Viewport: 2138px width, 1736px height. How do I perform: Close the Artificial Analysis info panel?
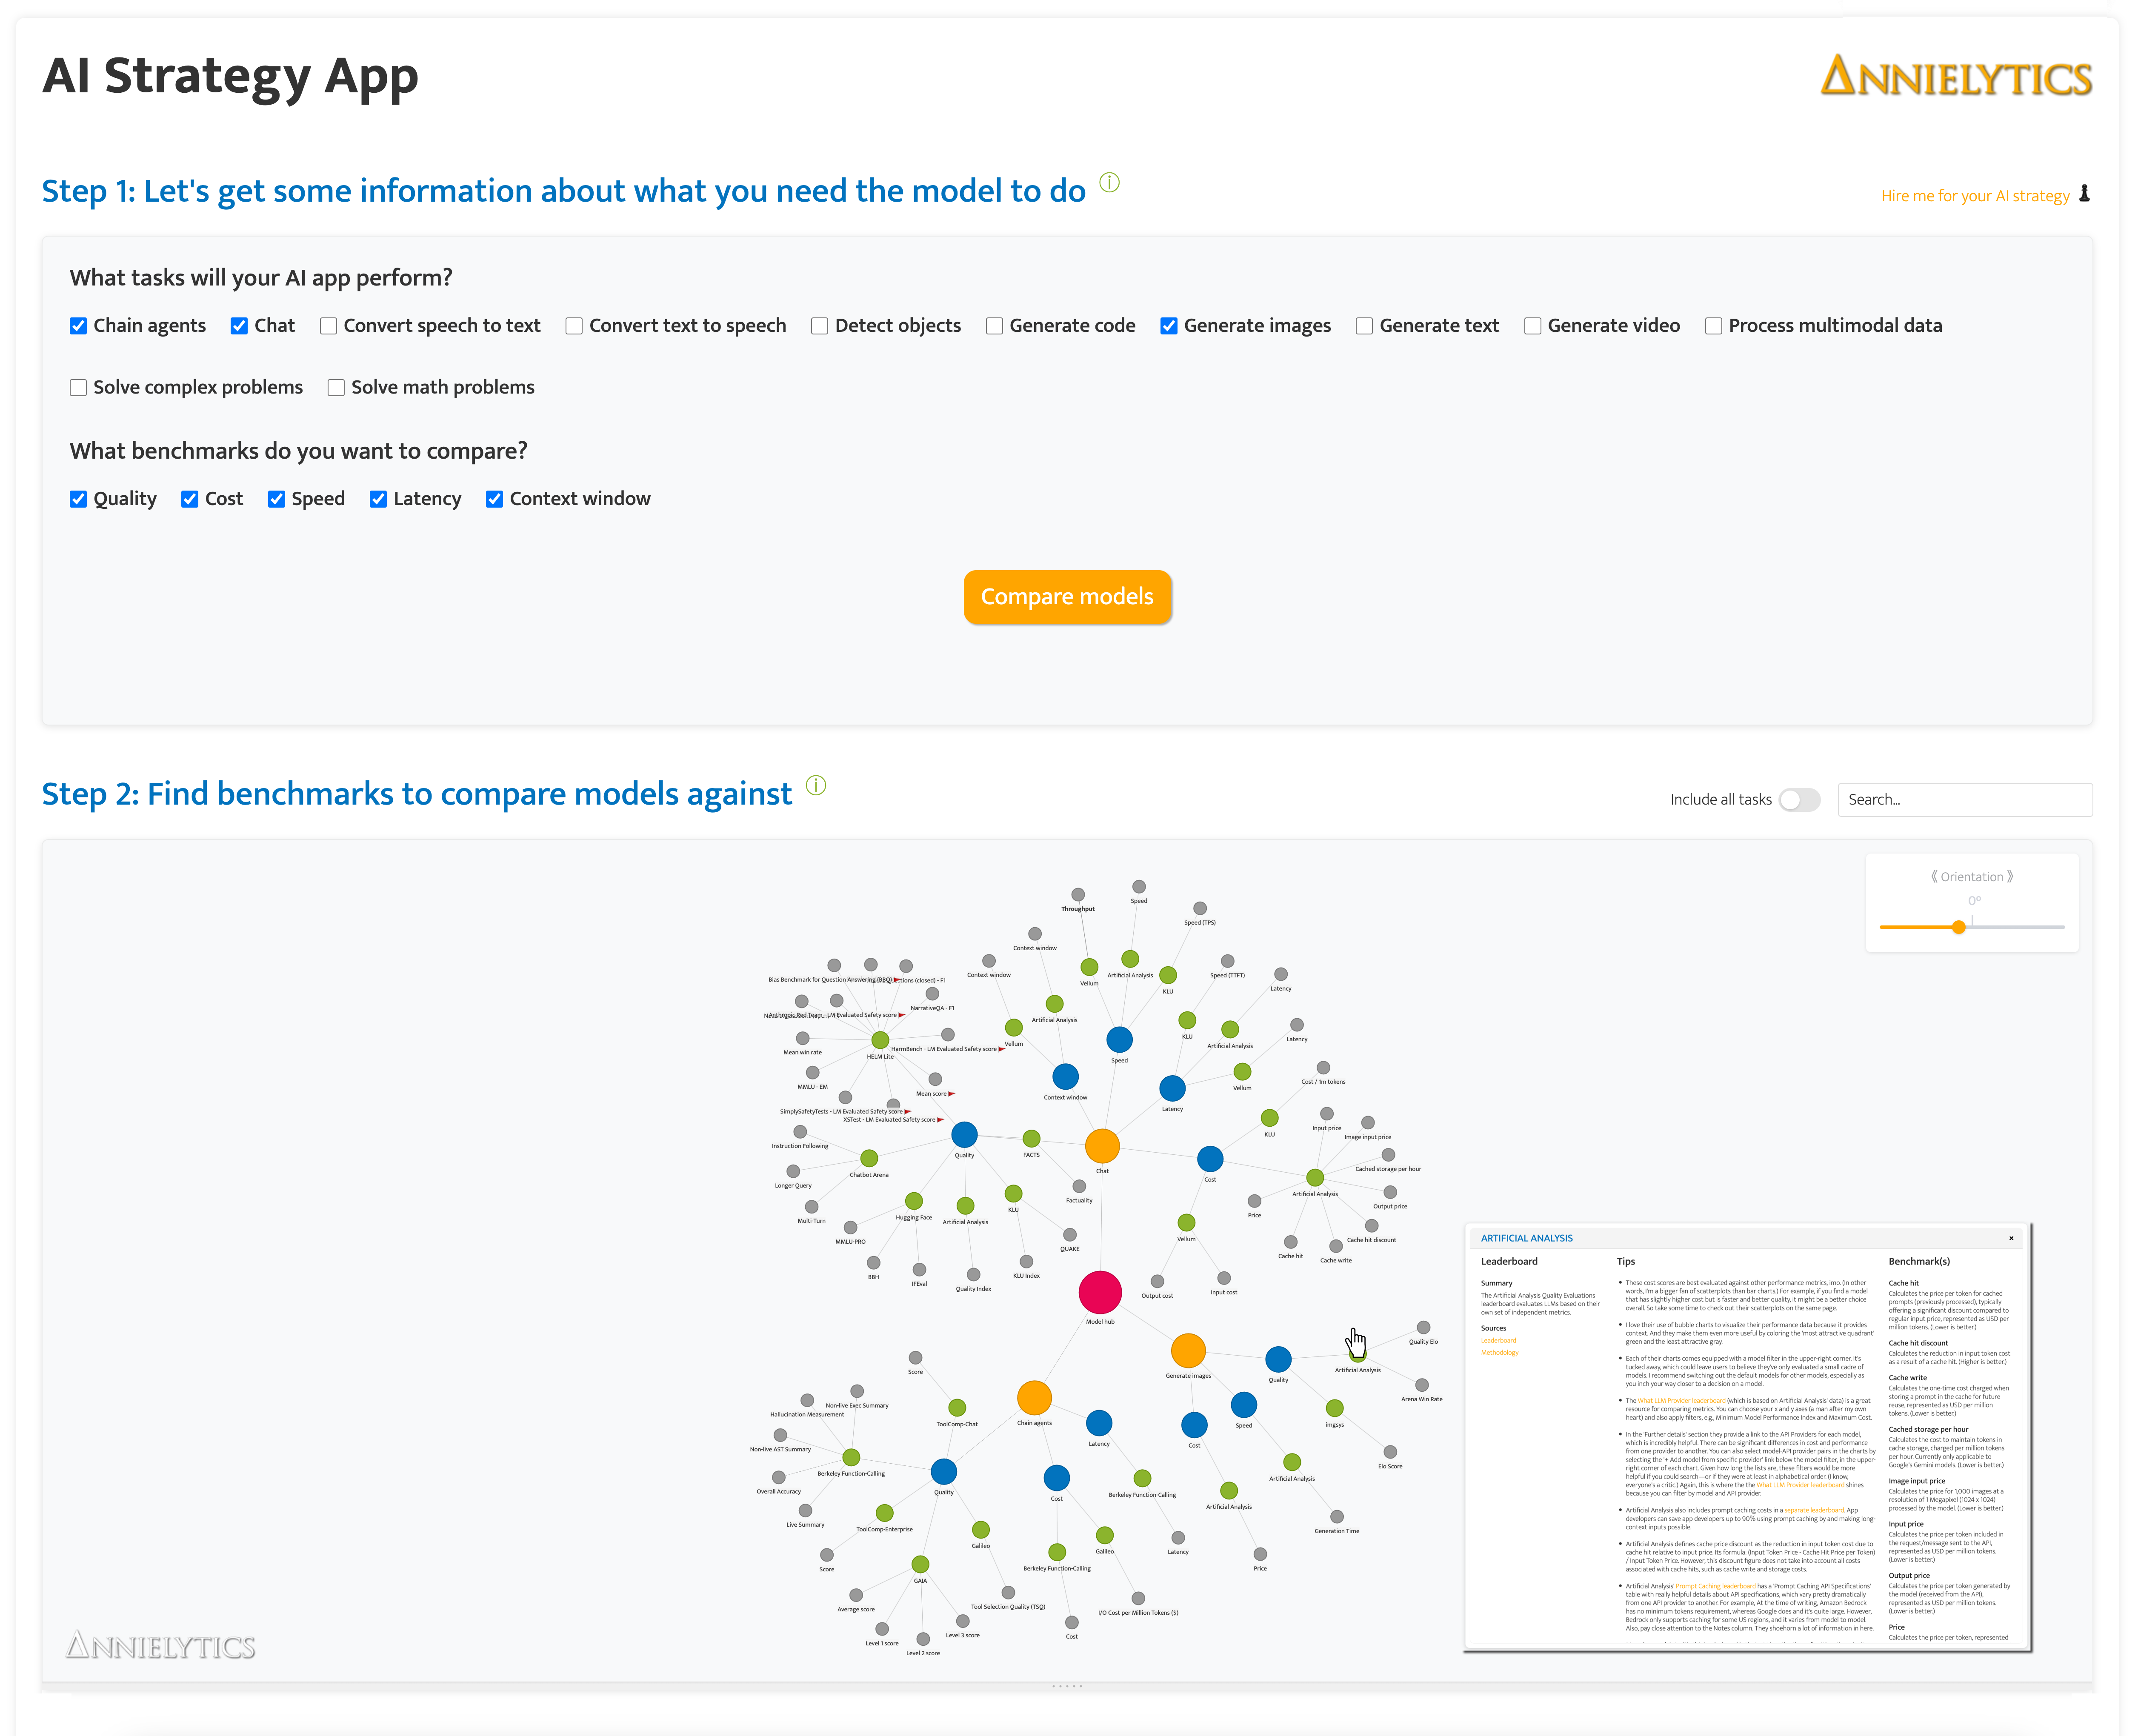tap(2011, 1238)
